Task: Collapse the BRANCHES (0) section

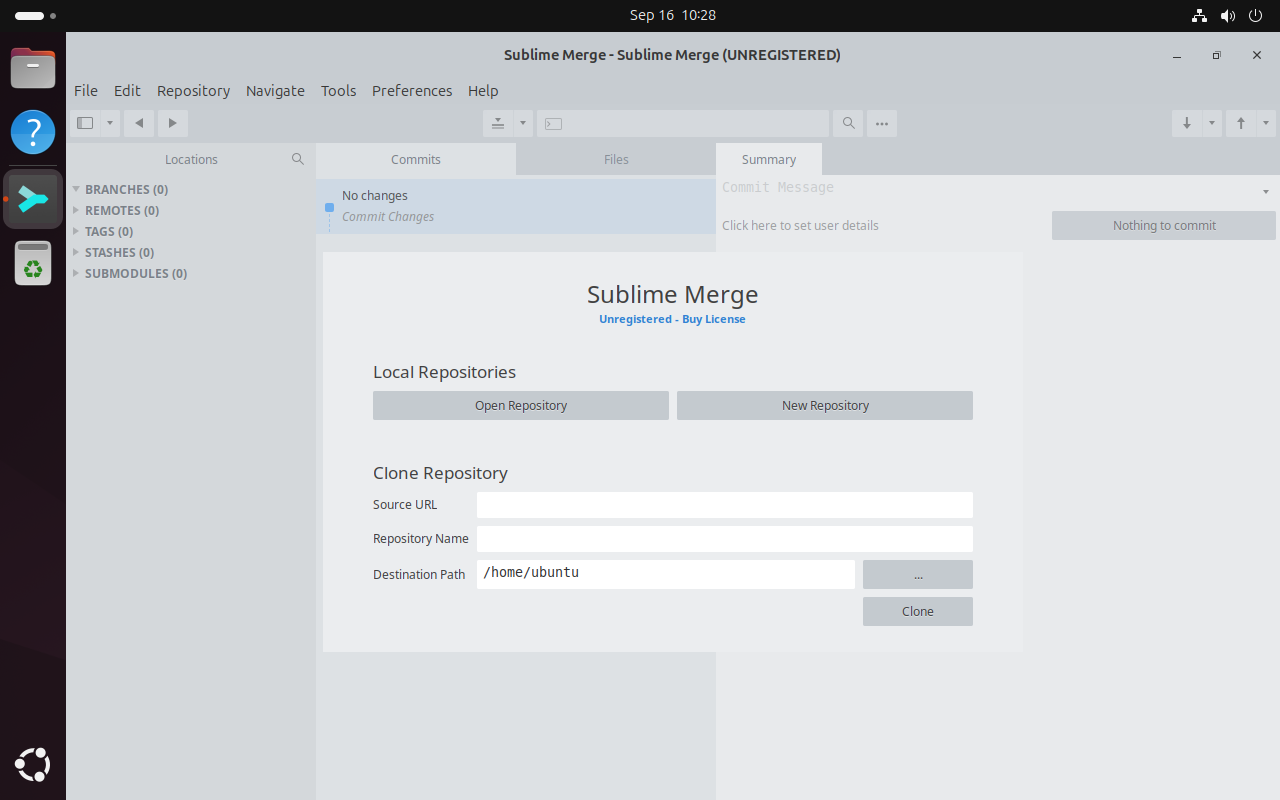Action: pyautogui.click(x=76, y=189)
